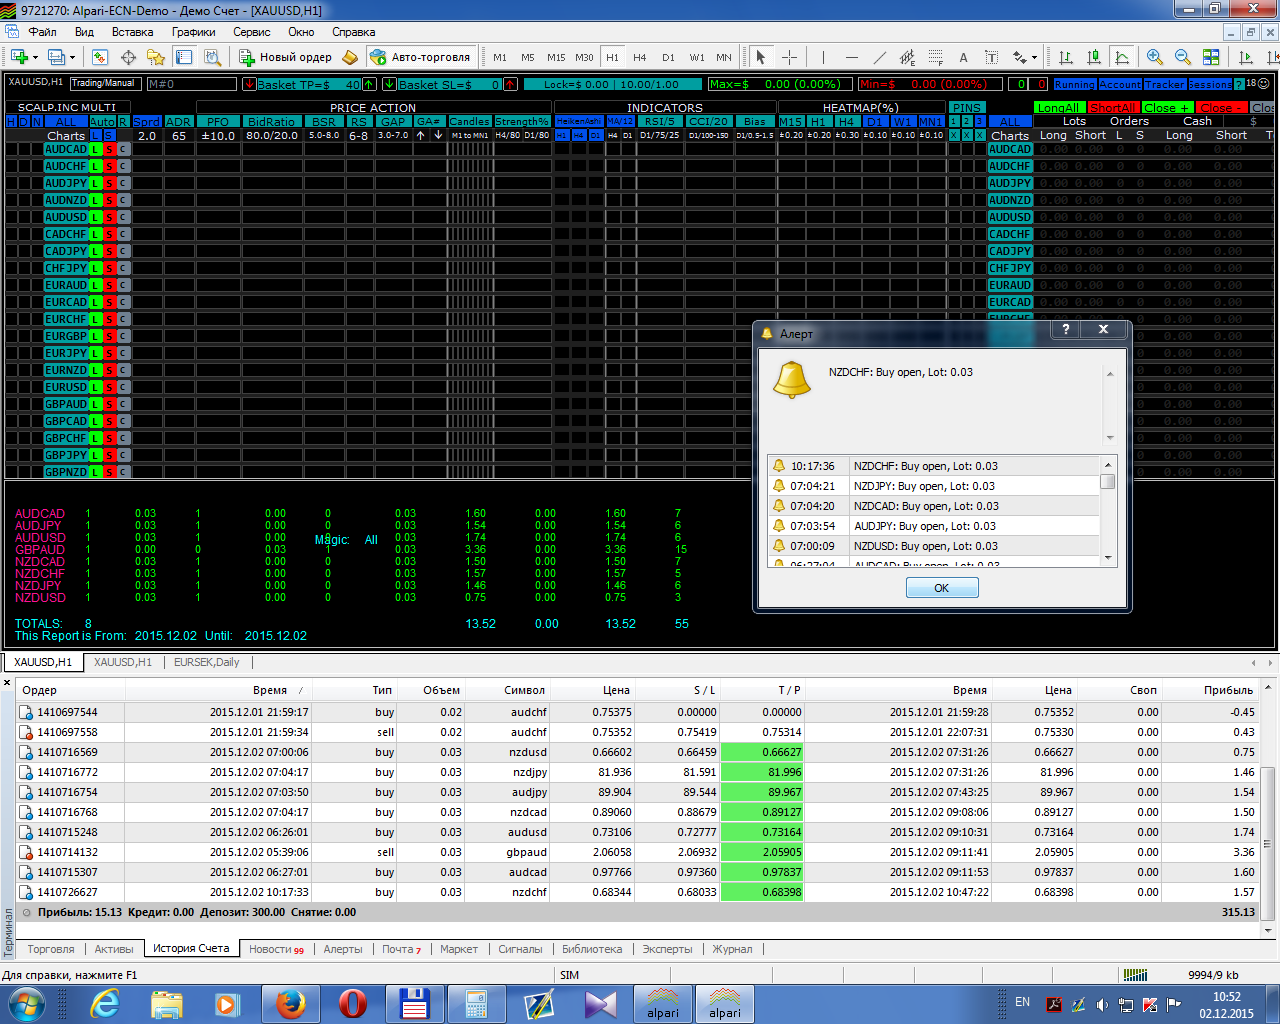This screenshot has width=1280, height=1024.
Task: Select the text label tool
Action: [x=991, y=57]
